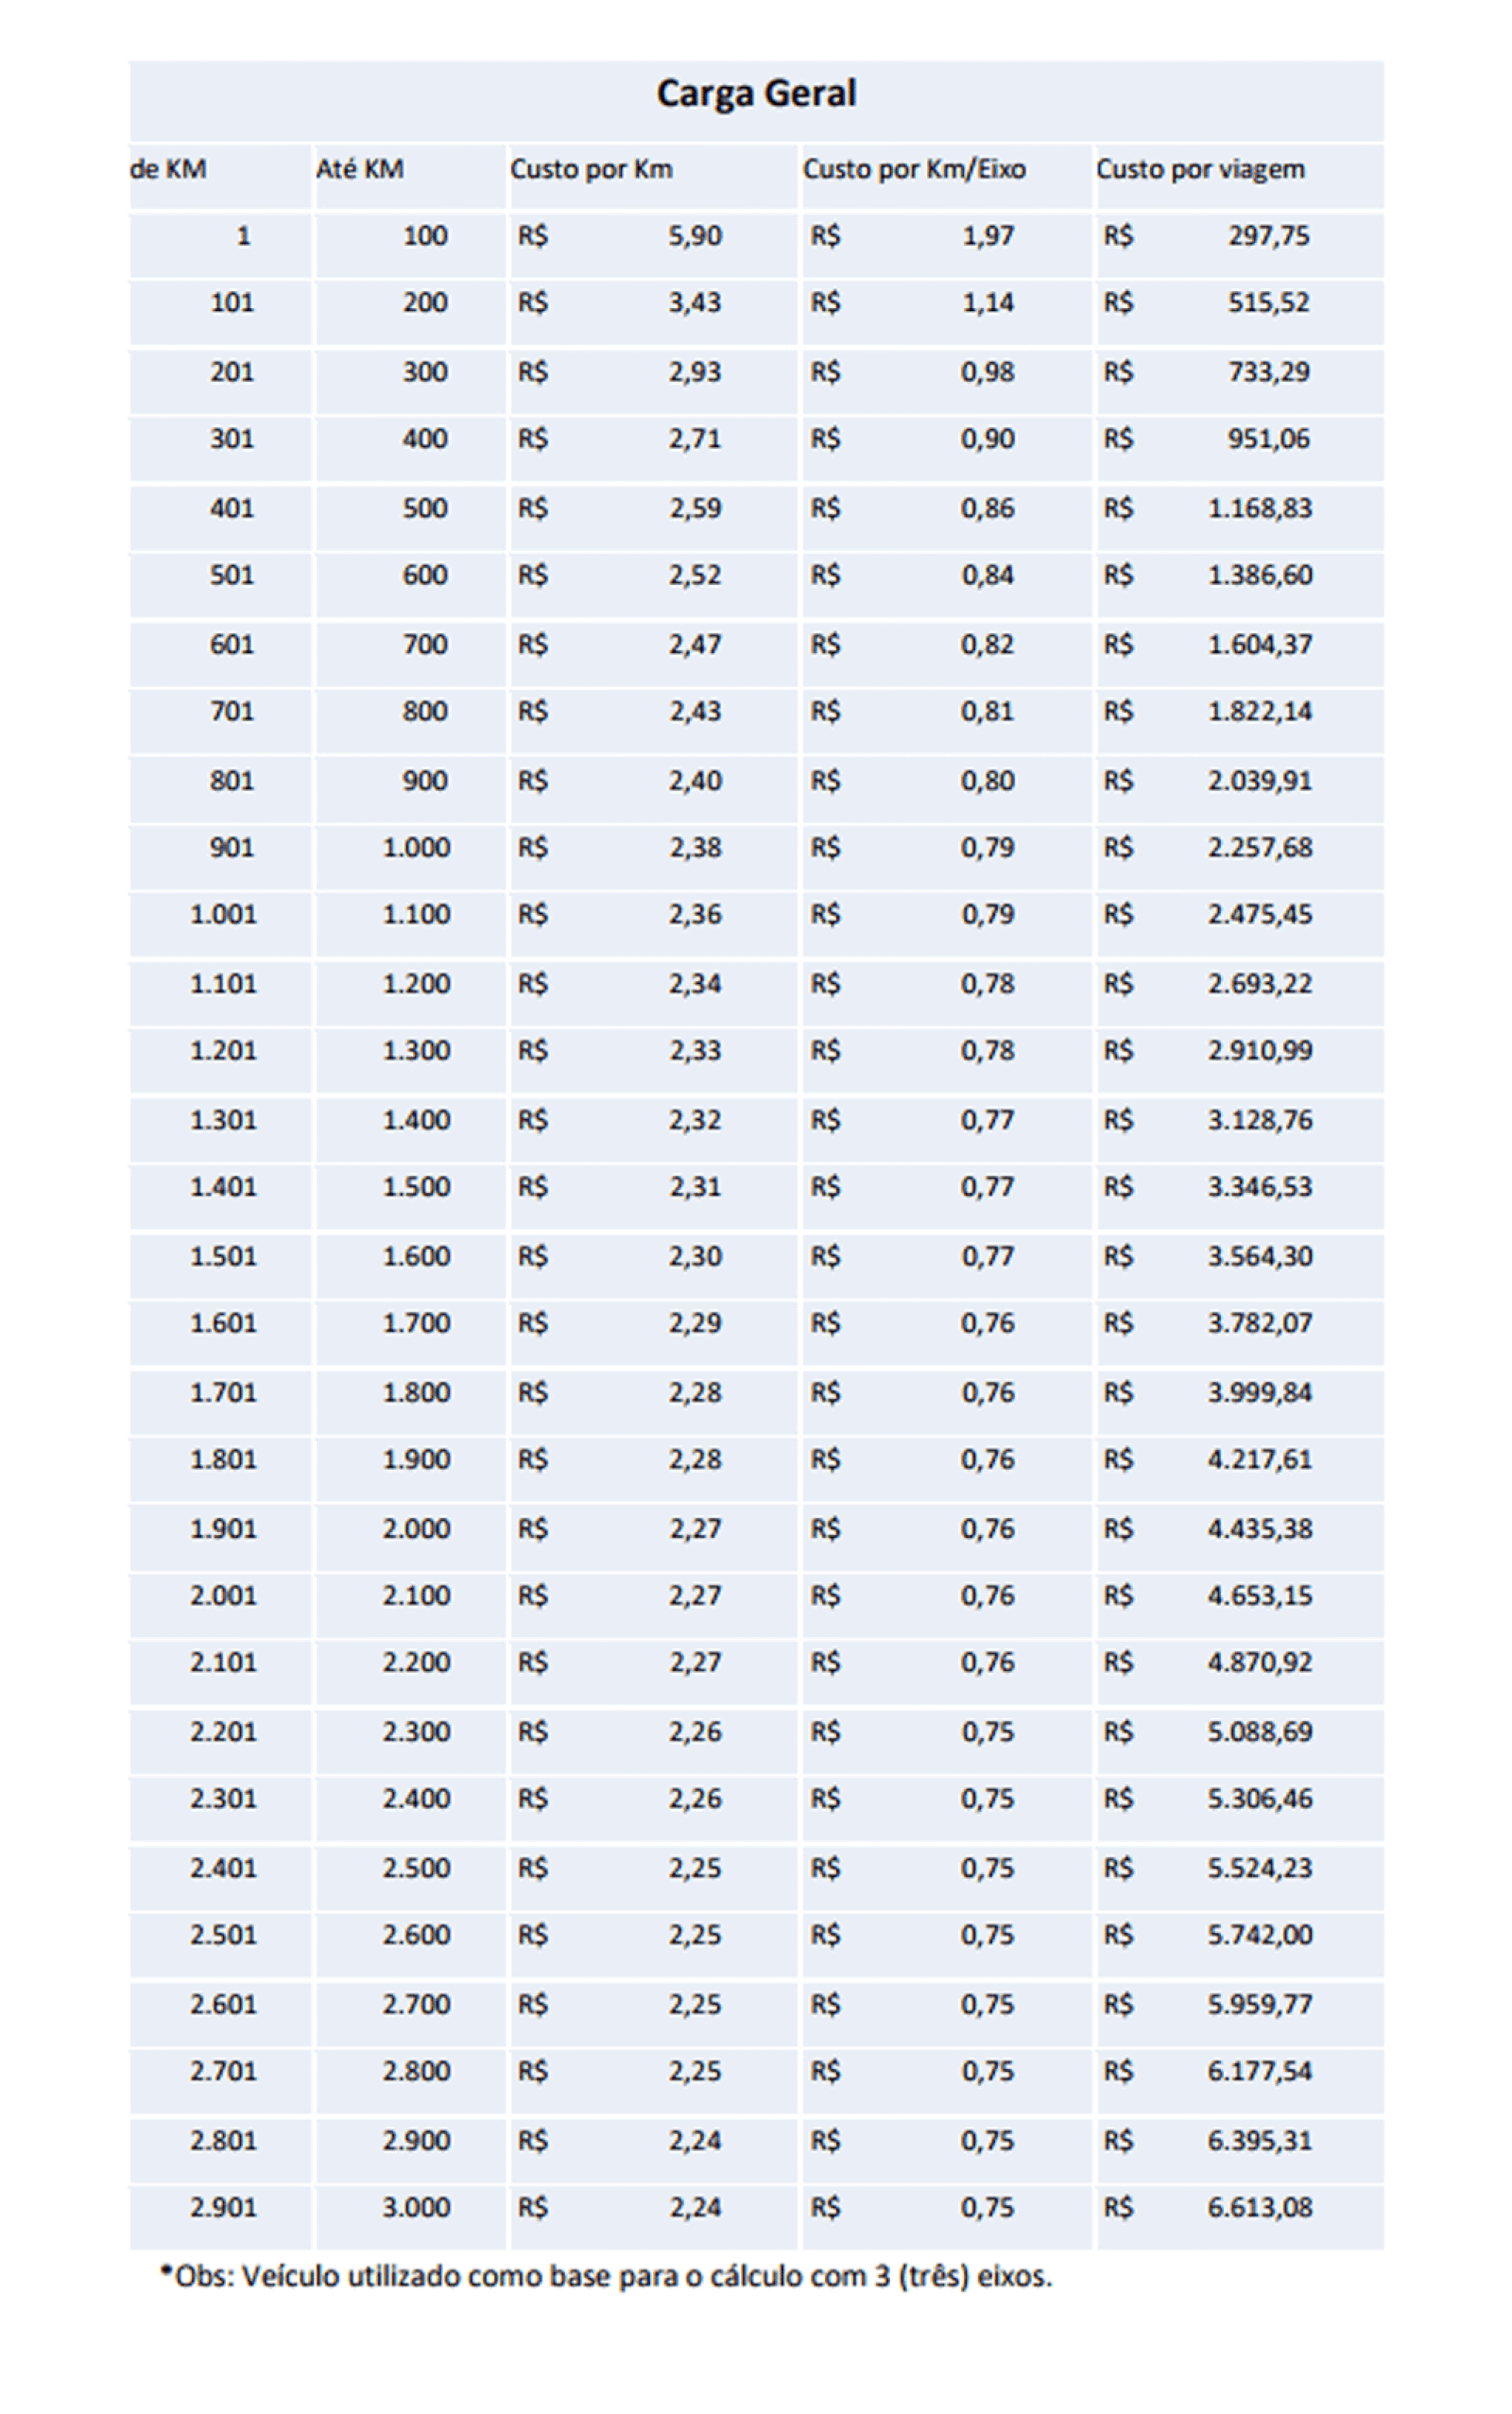Select the cost per km value 5,90
The width and height of the screenshot is (1512, 2414).
pos(695,236)
